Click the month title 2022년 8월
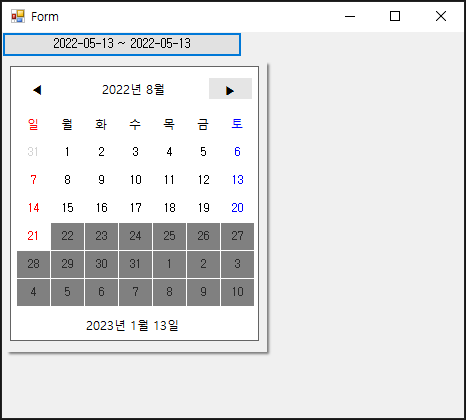 133,89
